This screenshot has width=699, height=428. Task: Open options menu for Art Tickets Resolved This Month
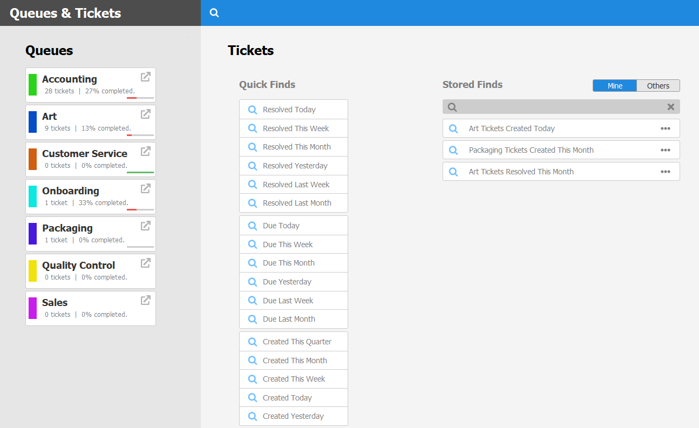(x=666, y=172)
